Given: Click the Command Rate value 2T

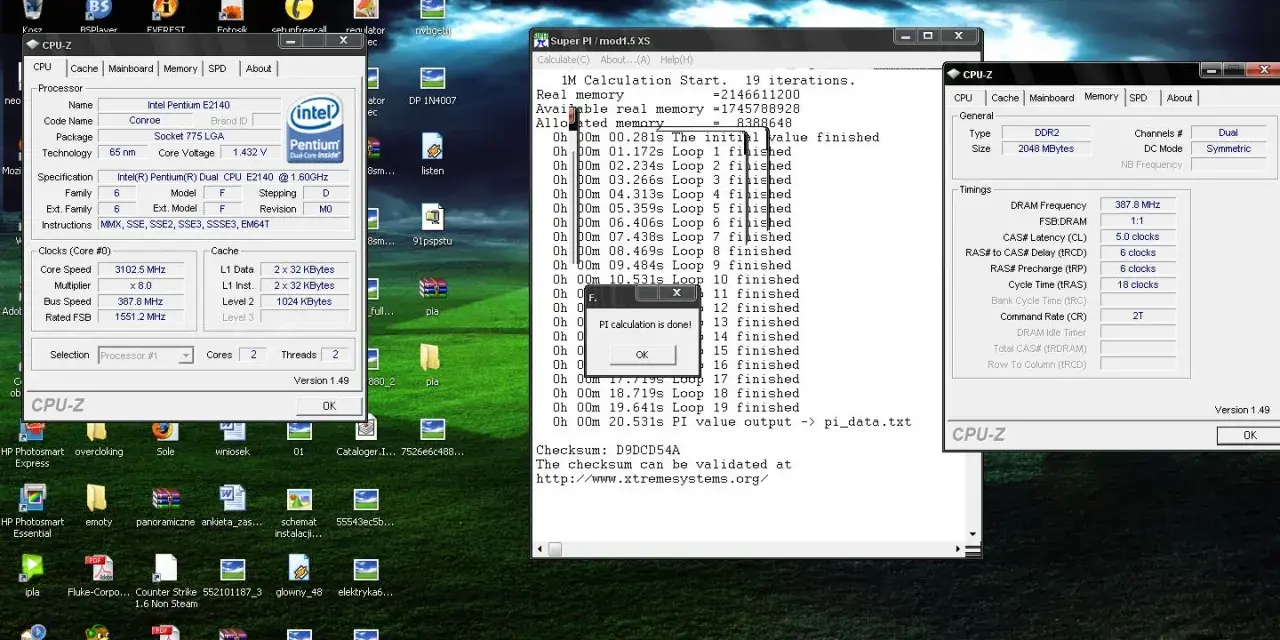Looking at the screenshot, I should coord(1138,316).
